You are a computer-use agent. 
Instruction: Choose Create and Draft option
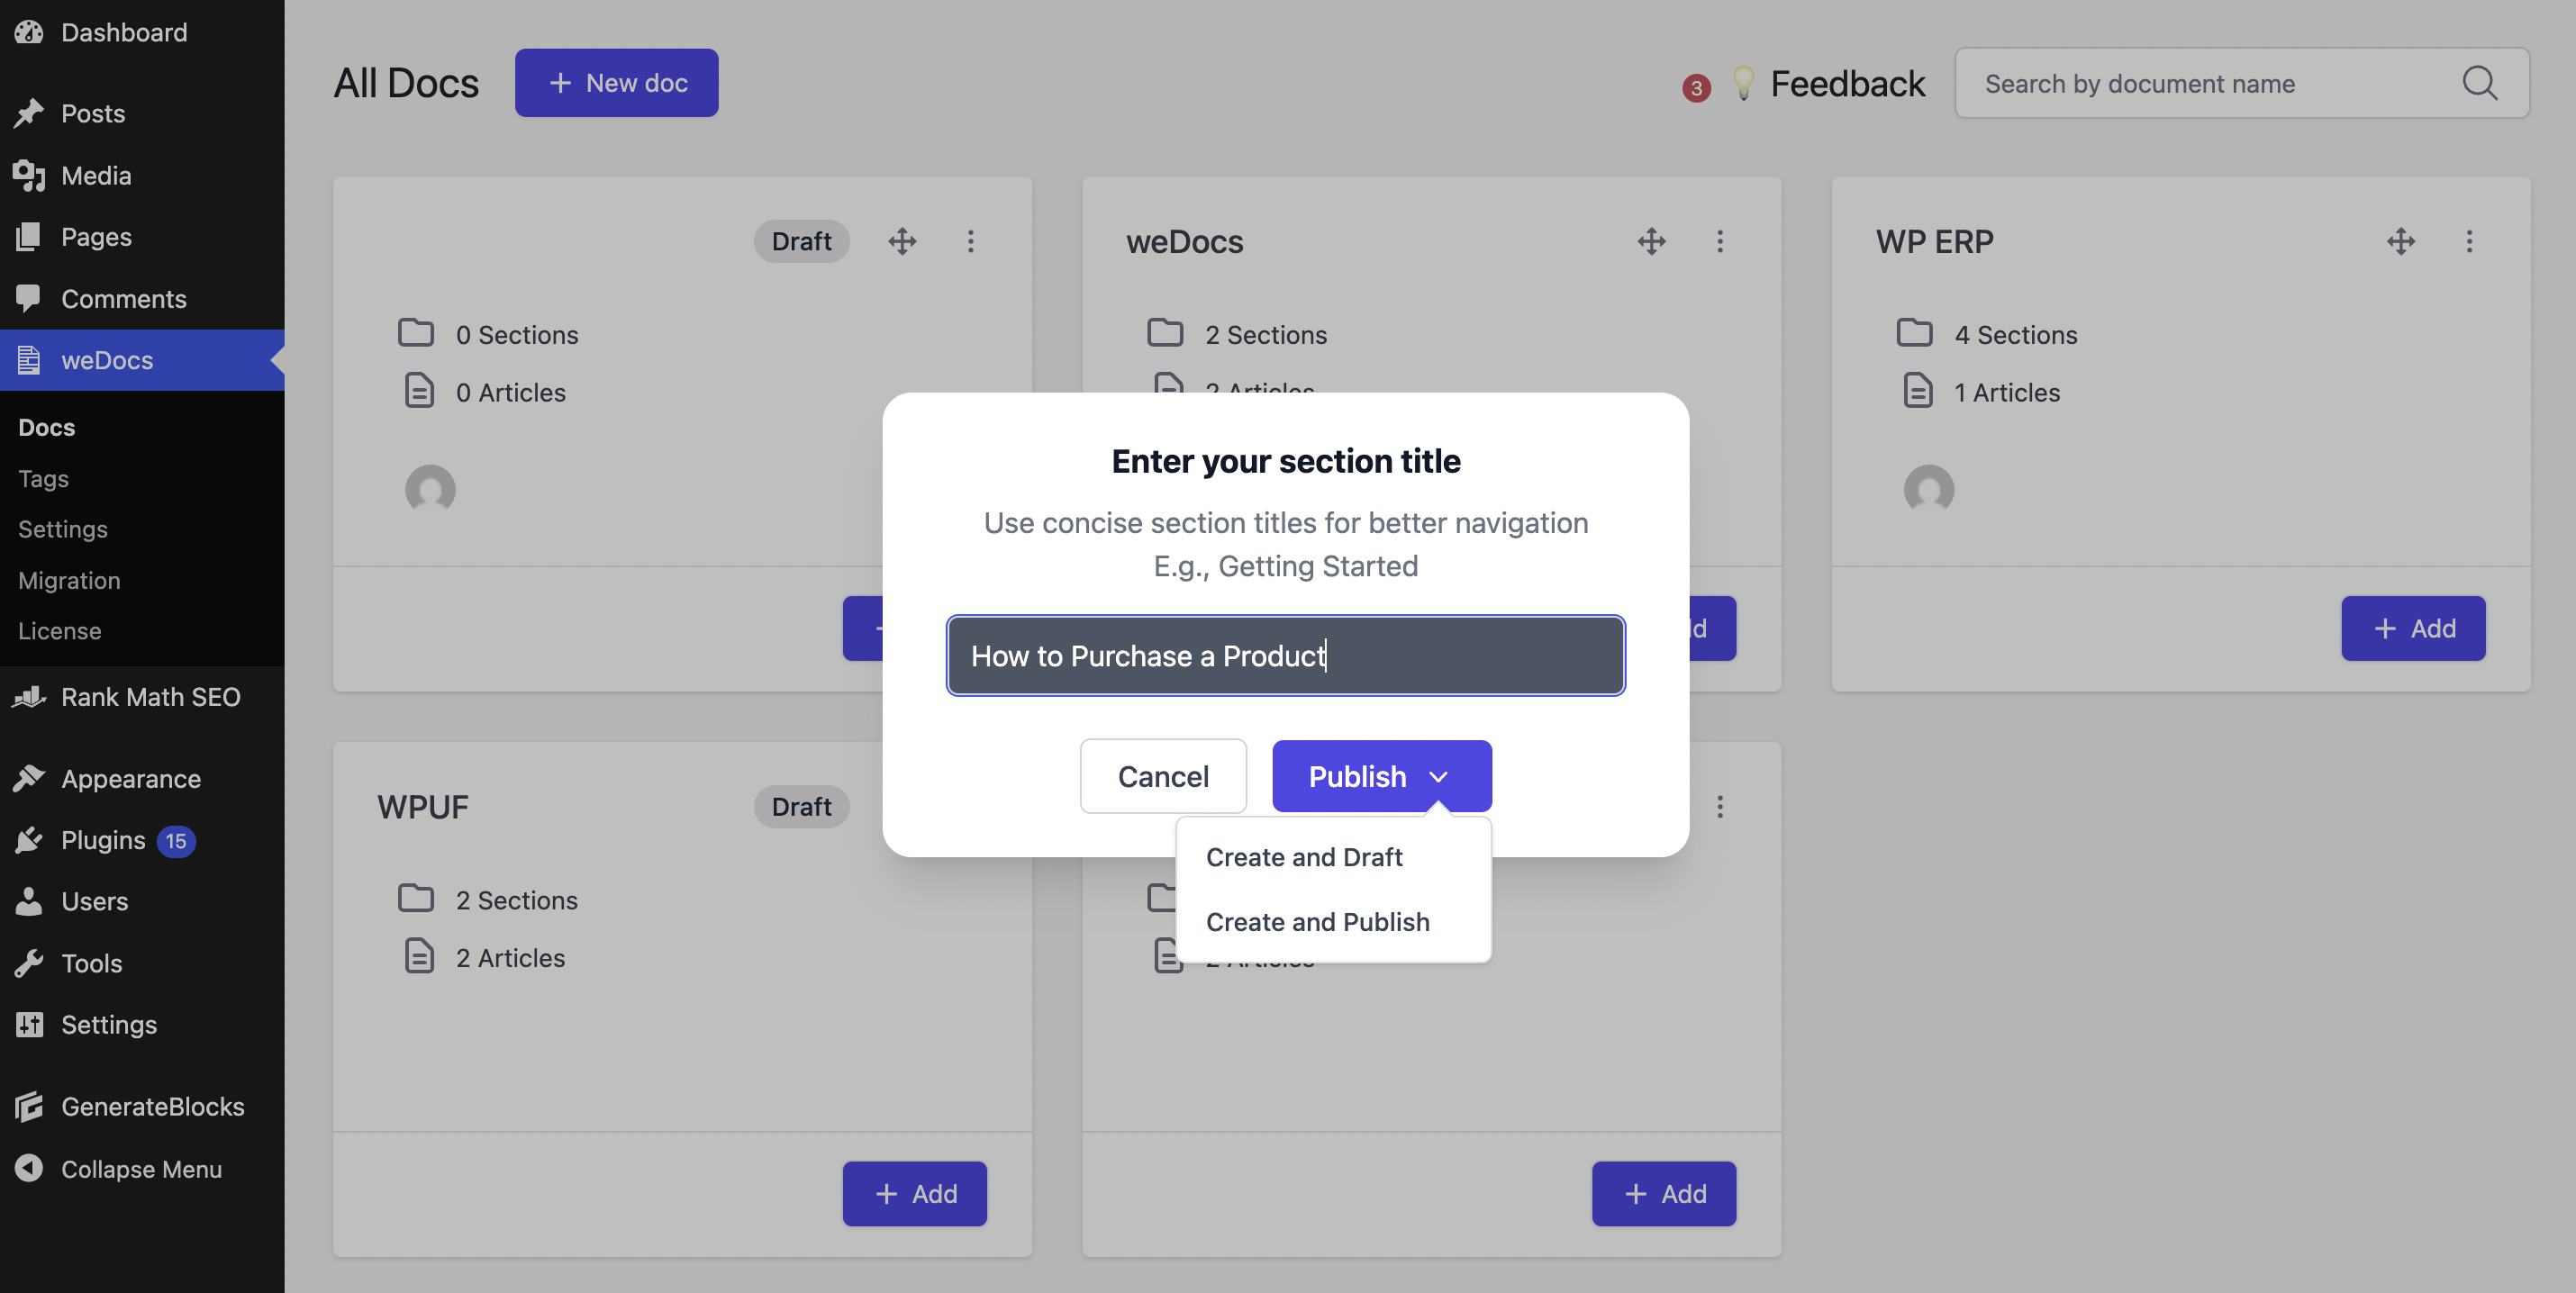1304,857
